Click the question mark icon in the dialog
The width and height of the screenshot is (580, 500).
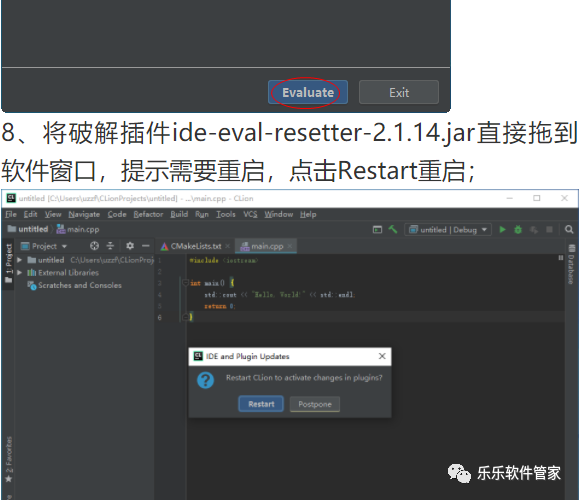pyautogui.click(x=205, y=380)
